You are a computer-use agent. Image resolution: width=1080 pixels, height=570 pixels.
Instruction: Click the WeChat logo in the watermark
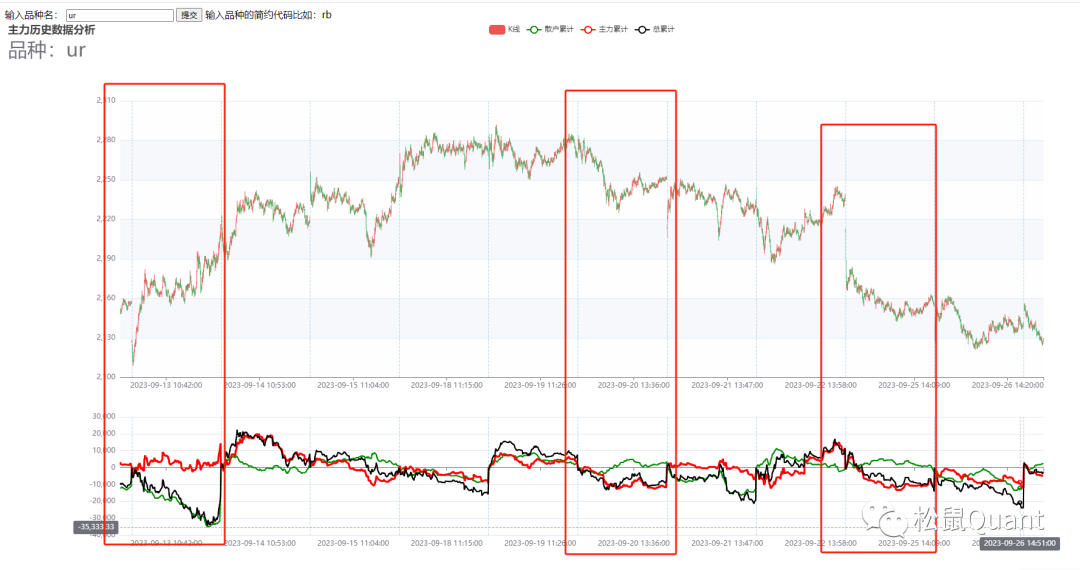click(x=886, y=519)
